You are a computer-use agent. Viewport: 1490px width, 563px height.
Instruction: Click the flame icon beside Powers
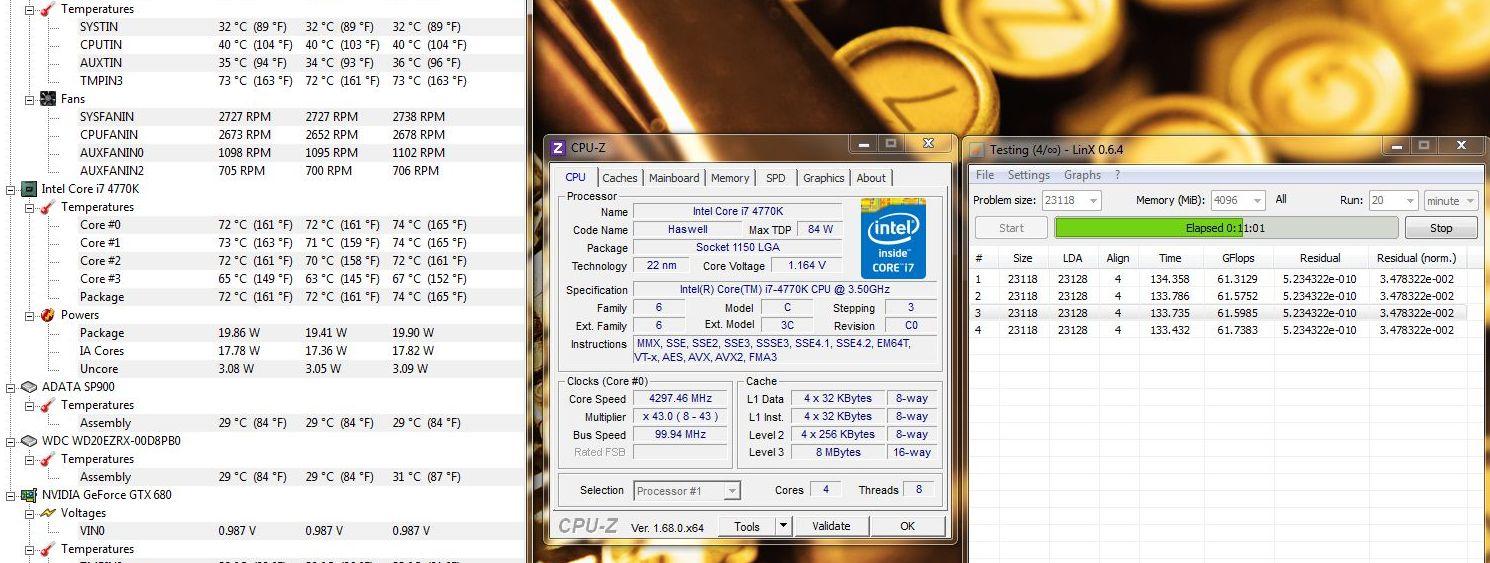click(x=47, y=315)
